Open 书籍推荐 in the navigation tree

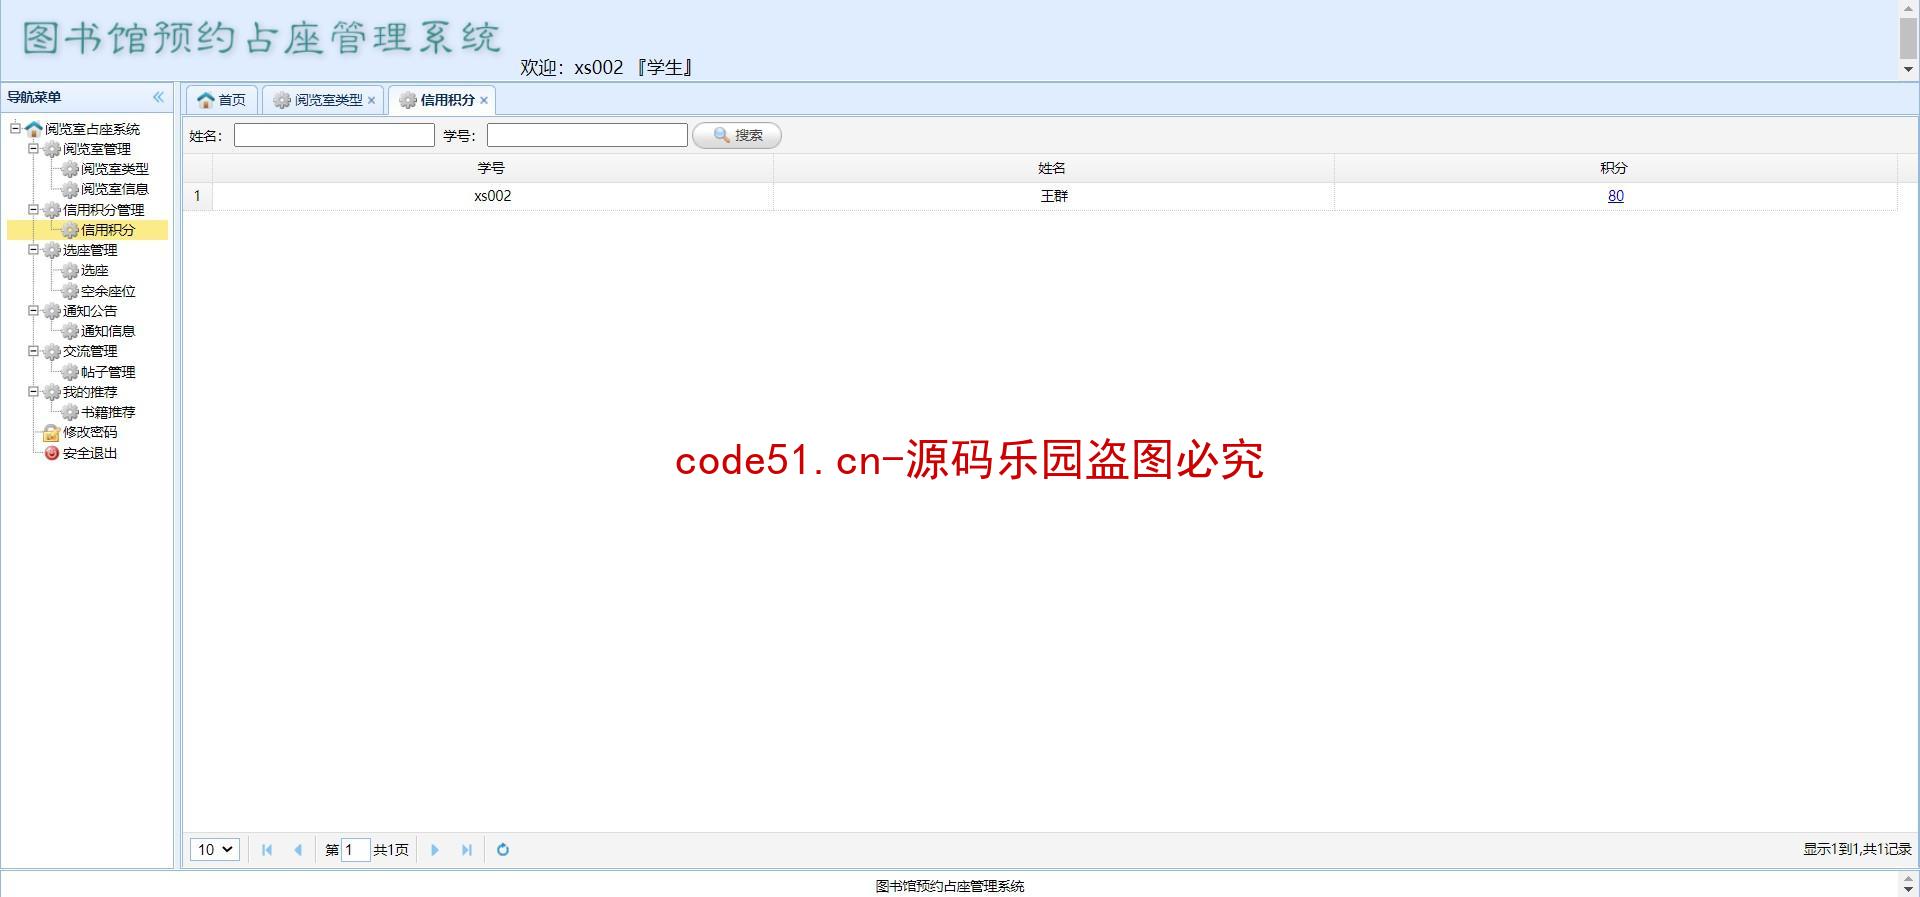(108, 412)
